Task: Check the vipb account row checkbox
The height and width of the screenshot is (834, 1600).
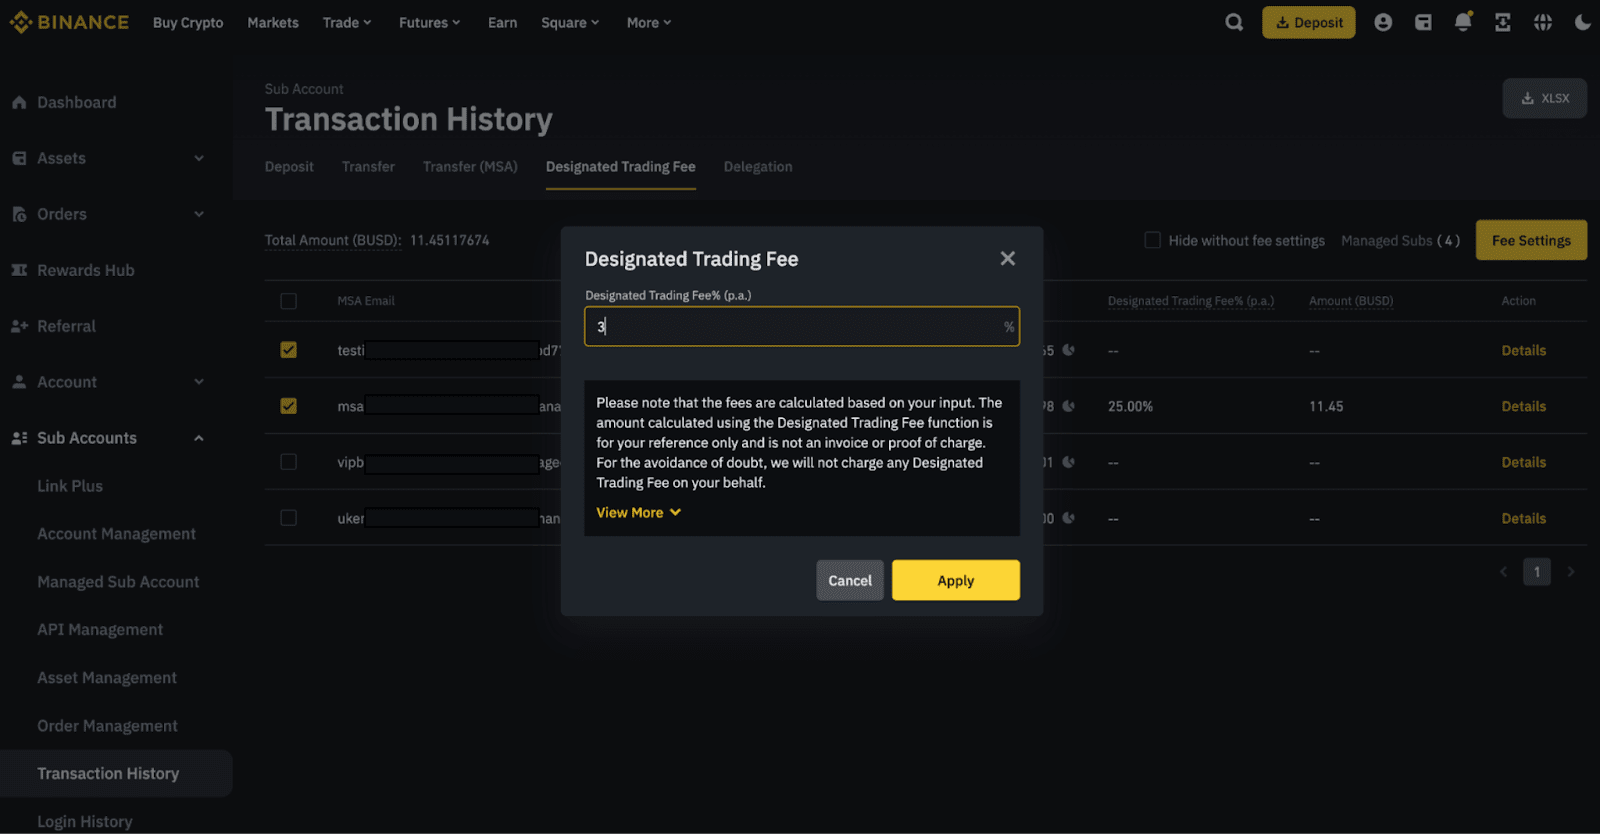Action: click(289, 462)
